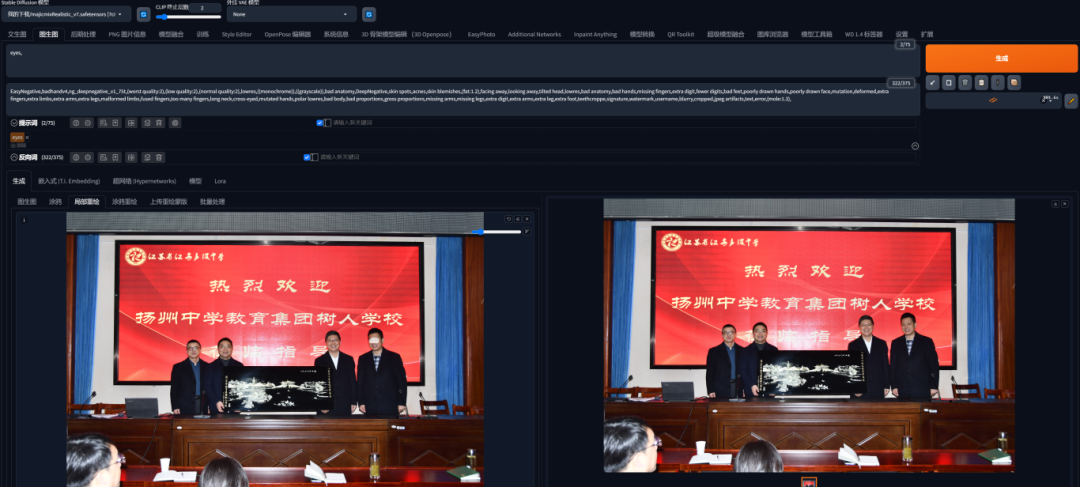Viewport: 1080px width, 487px height.
Task: Open settings gear icon in 反向词 row
Action: (x=88, y=157)
